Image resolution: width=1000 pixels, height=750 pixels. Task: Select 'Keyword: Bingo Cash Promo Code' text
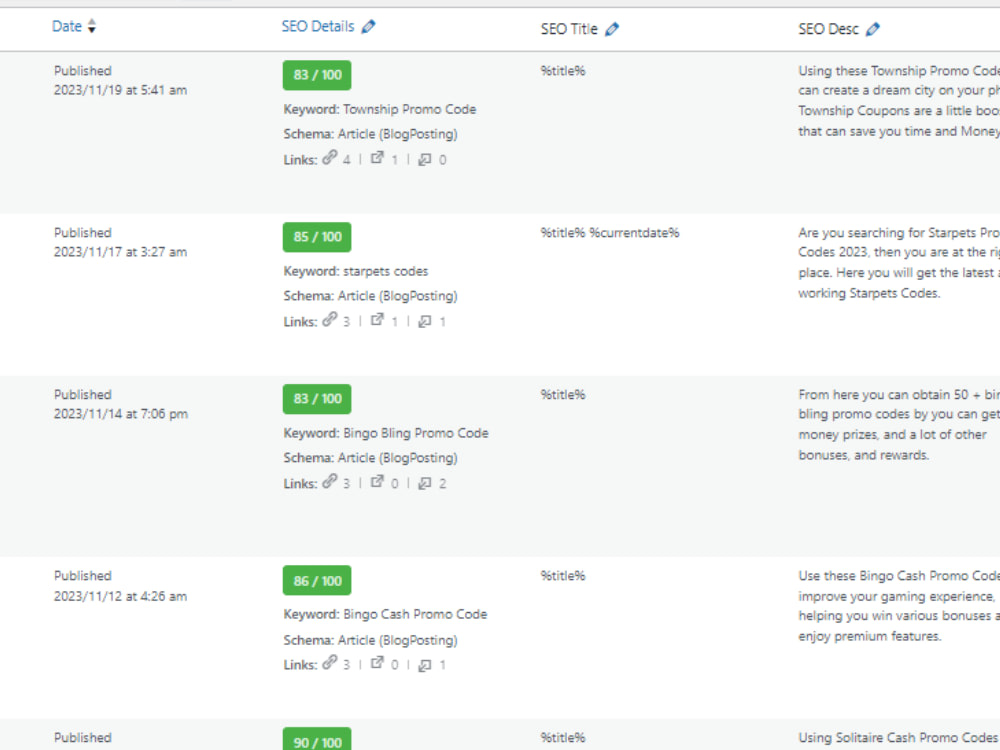tap(385, 614)
